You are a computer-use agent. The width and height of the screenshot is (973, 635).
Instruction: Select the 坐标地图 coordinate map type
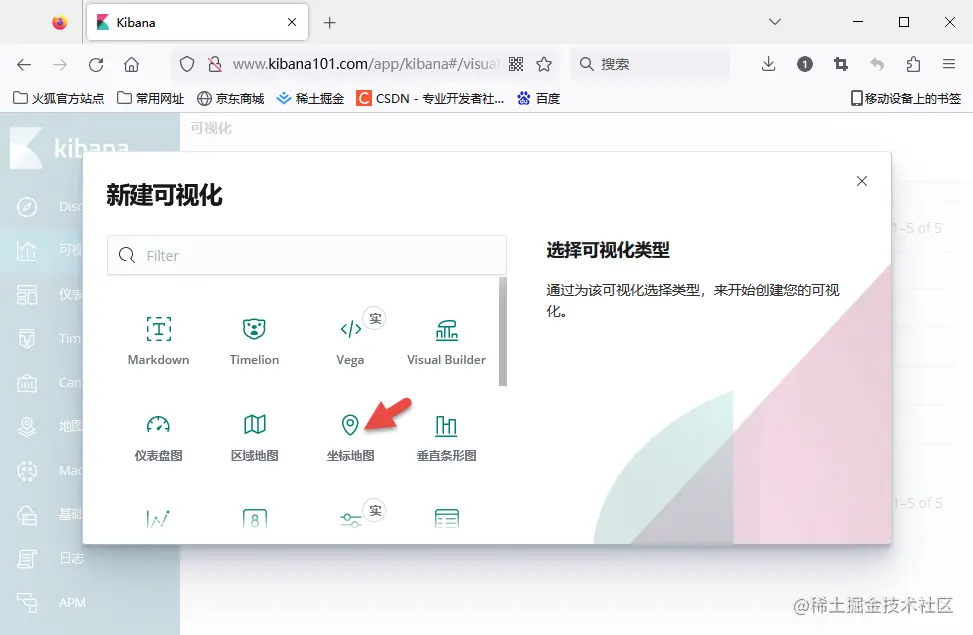350,437
